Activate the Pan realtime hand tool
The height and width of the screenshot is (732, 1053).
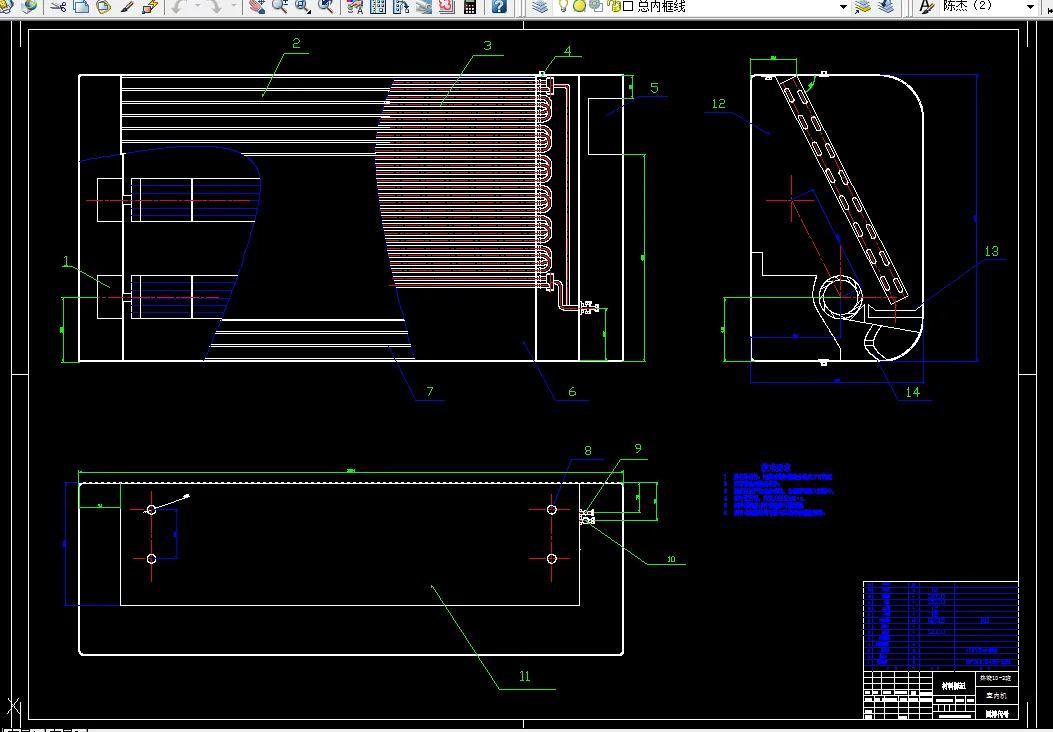pos(257,7)
